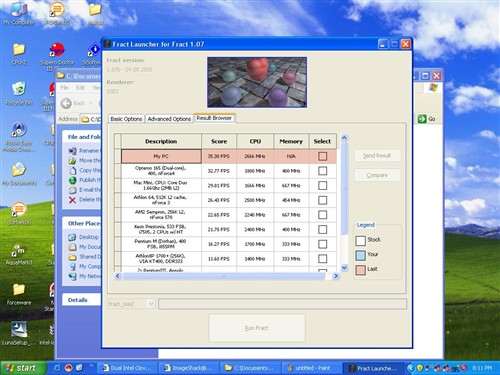Click the 32.77 FPS score cell
This screenshot has width=500, height=375.
tap(219, 171)
